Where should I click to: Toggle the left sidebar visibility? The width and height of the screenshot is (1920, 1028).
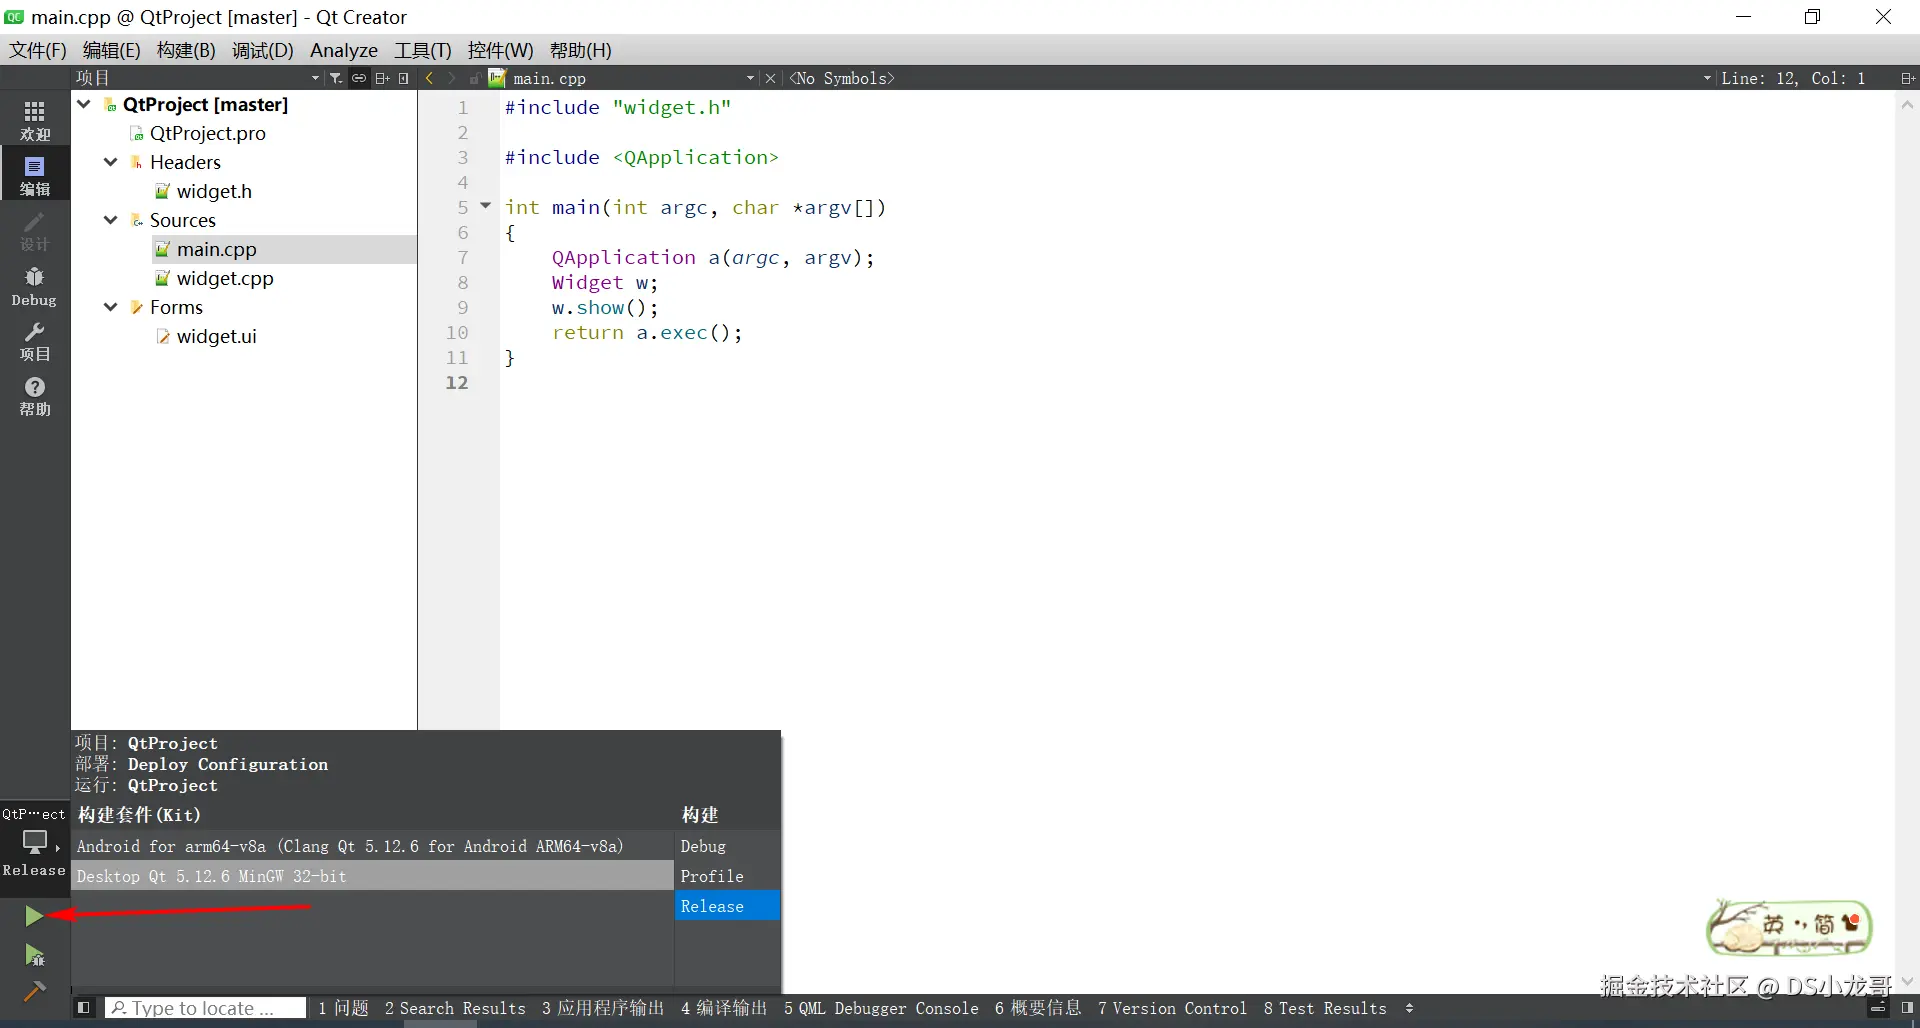[84, 1008]
